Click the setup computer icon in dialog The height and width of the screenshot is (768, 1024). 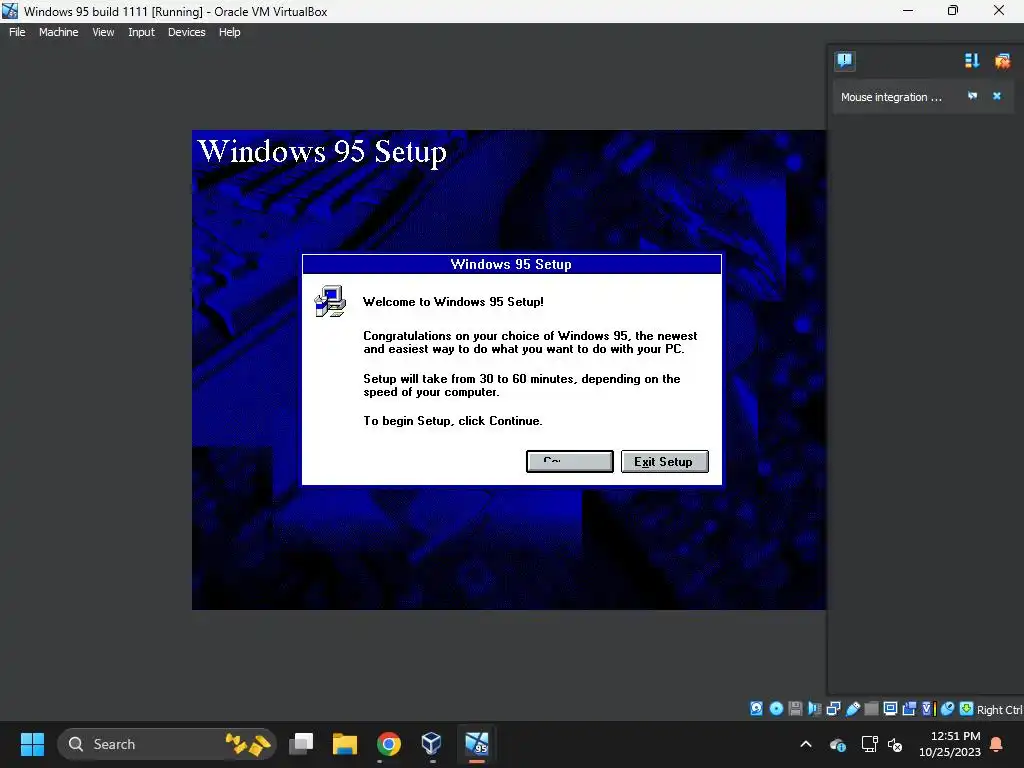[x=330, y=301]
